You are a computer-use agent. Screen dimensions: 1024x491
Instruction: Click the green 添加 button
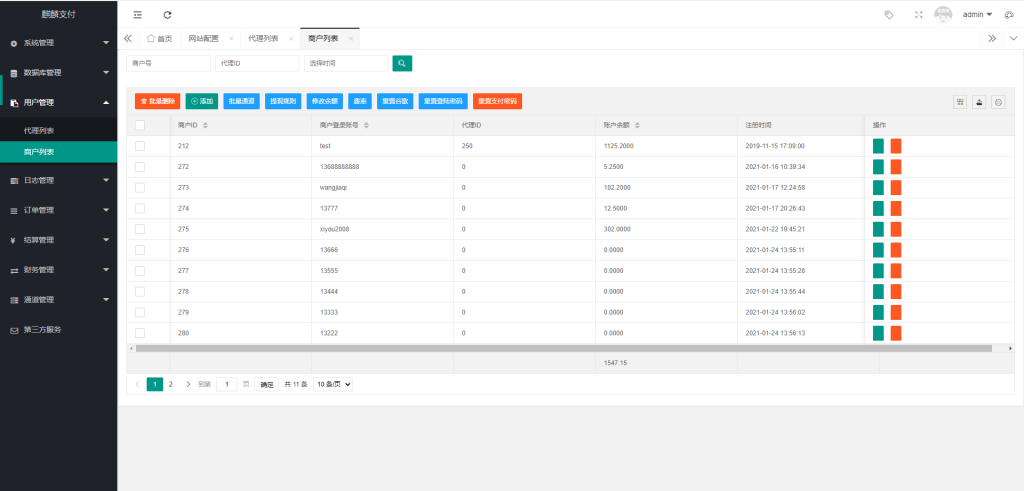(202, 101)
